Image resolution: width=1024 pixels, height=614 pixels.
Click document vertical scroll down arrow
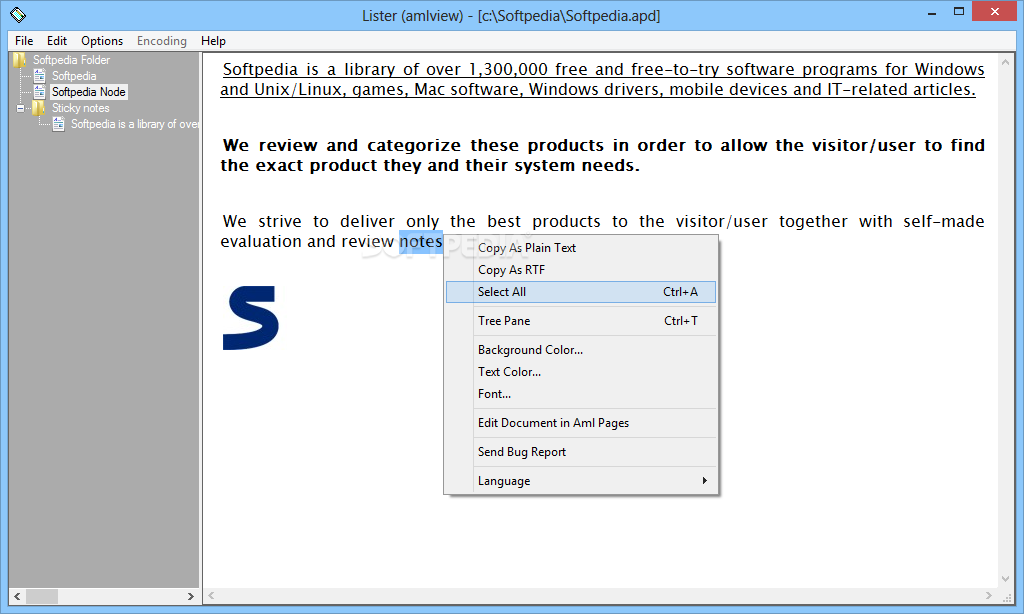pos(1006,579)
